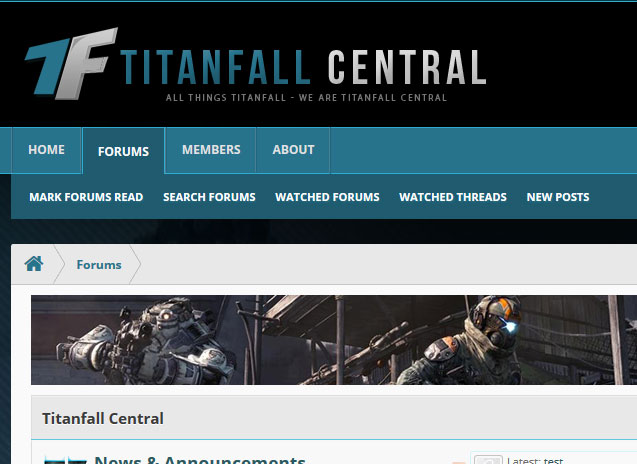Click the Forums breadcrumb link

(x=99, y=265)
